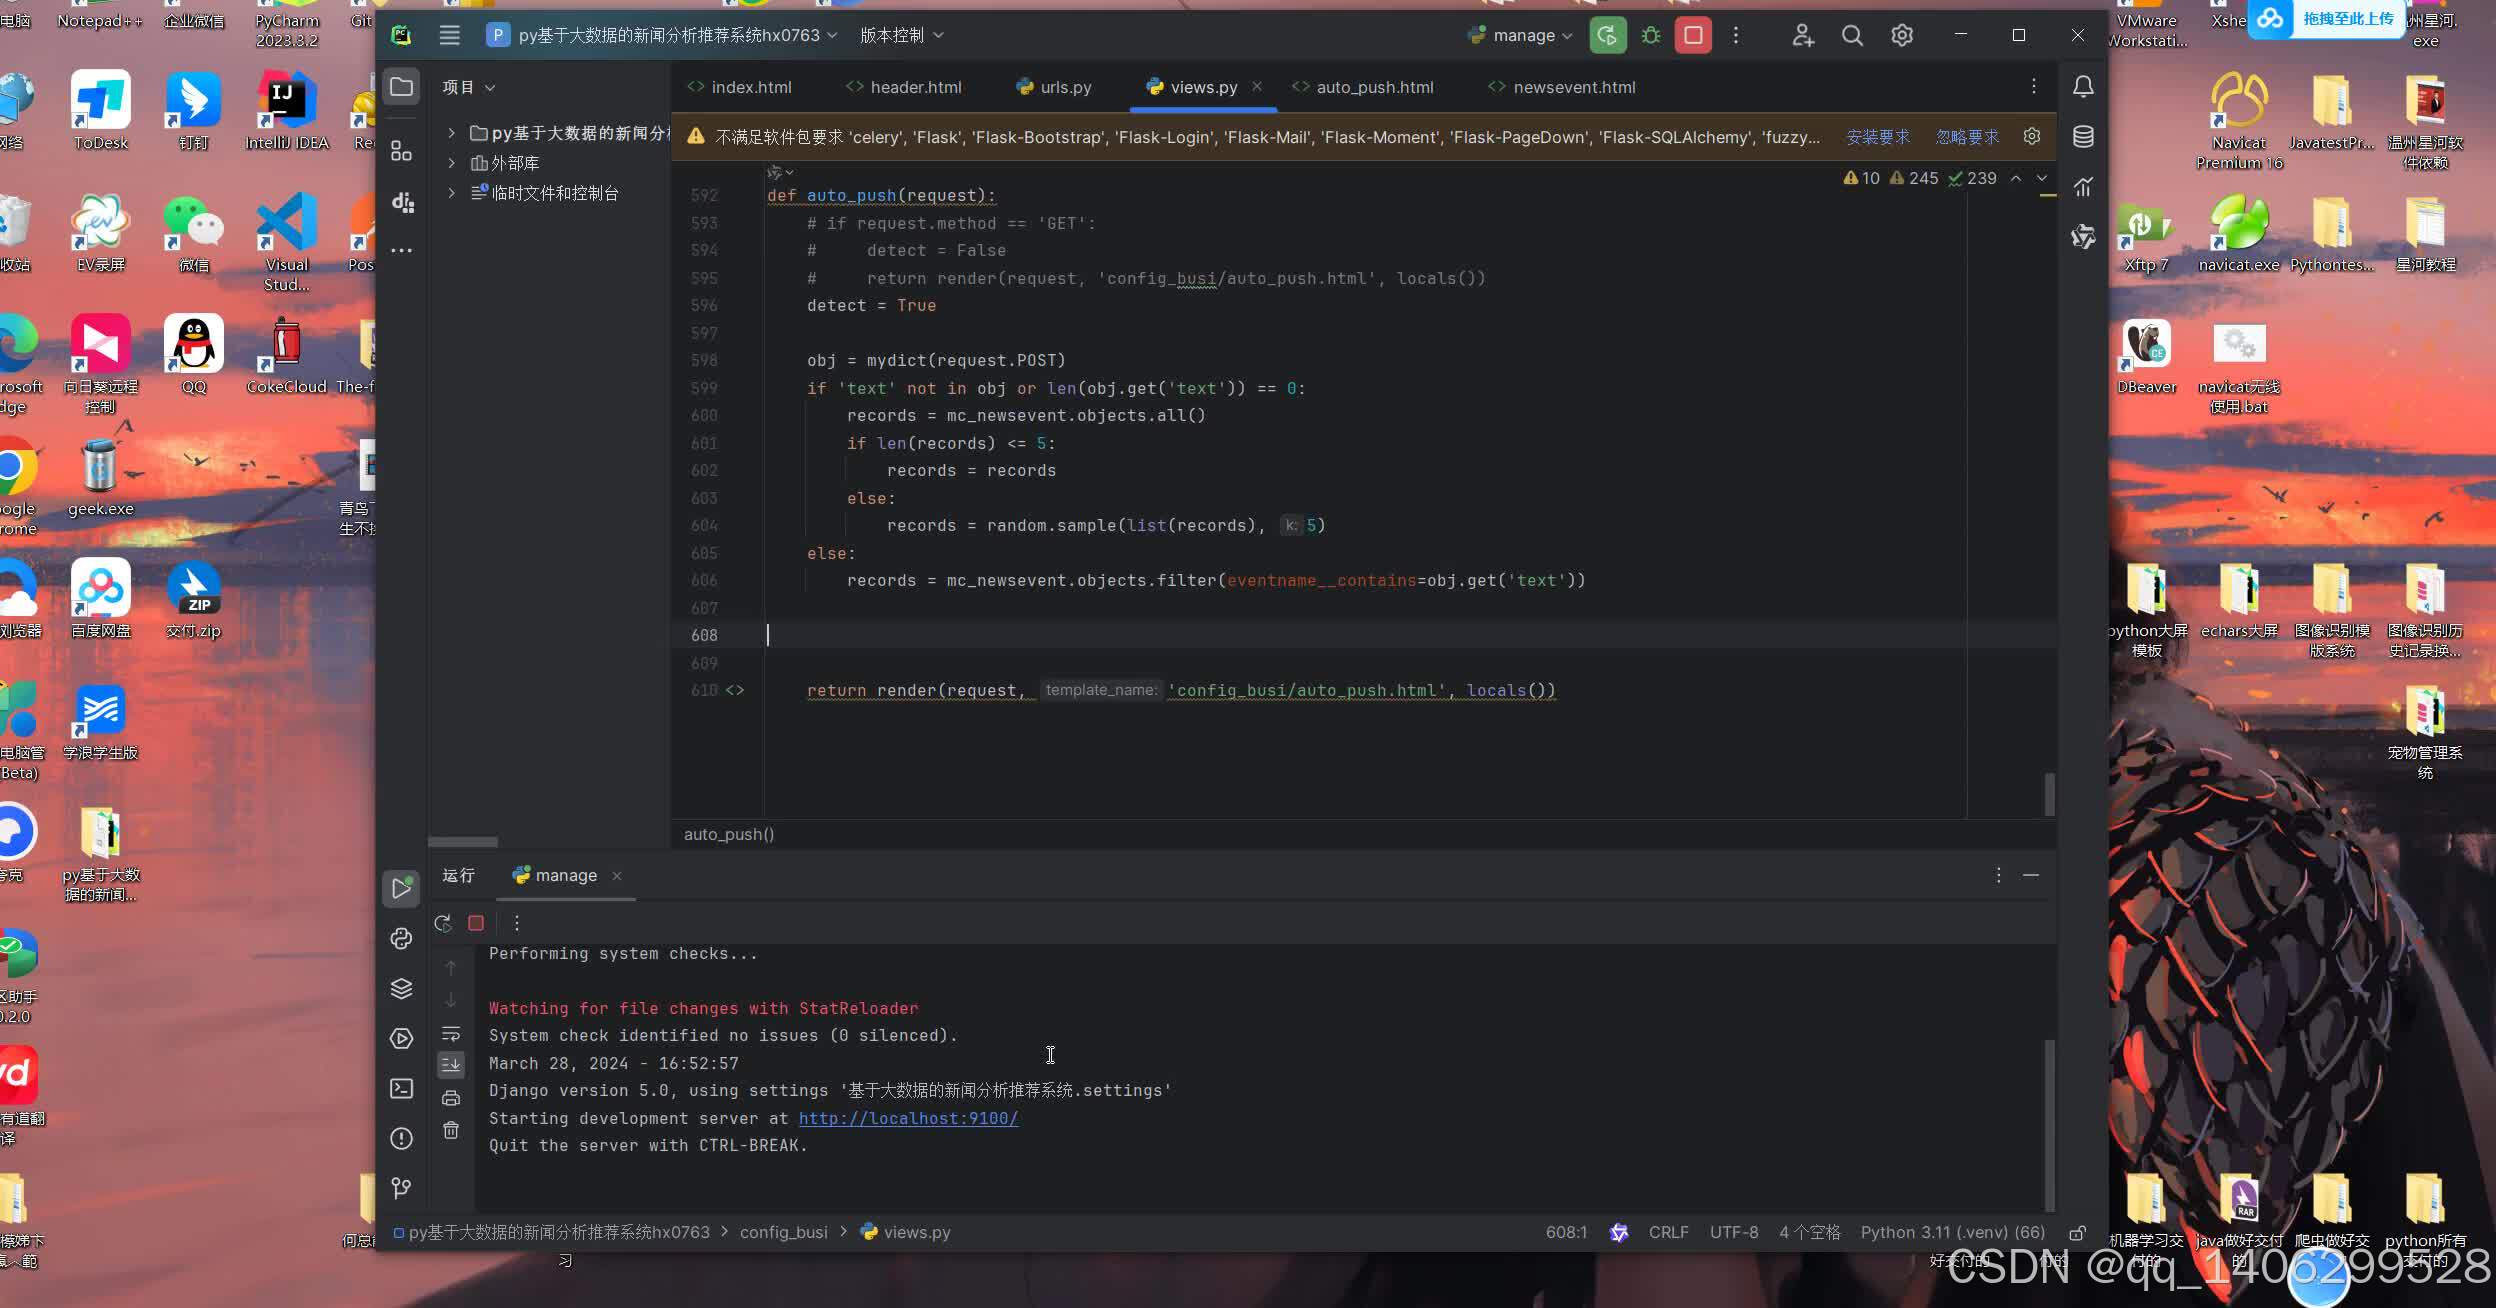
Task: Open the Terminal tool window icon
Action: click(402, 1090)
